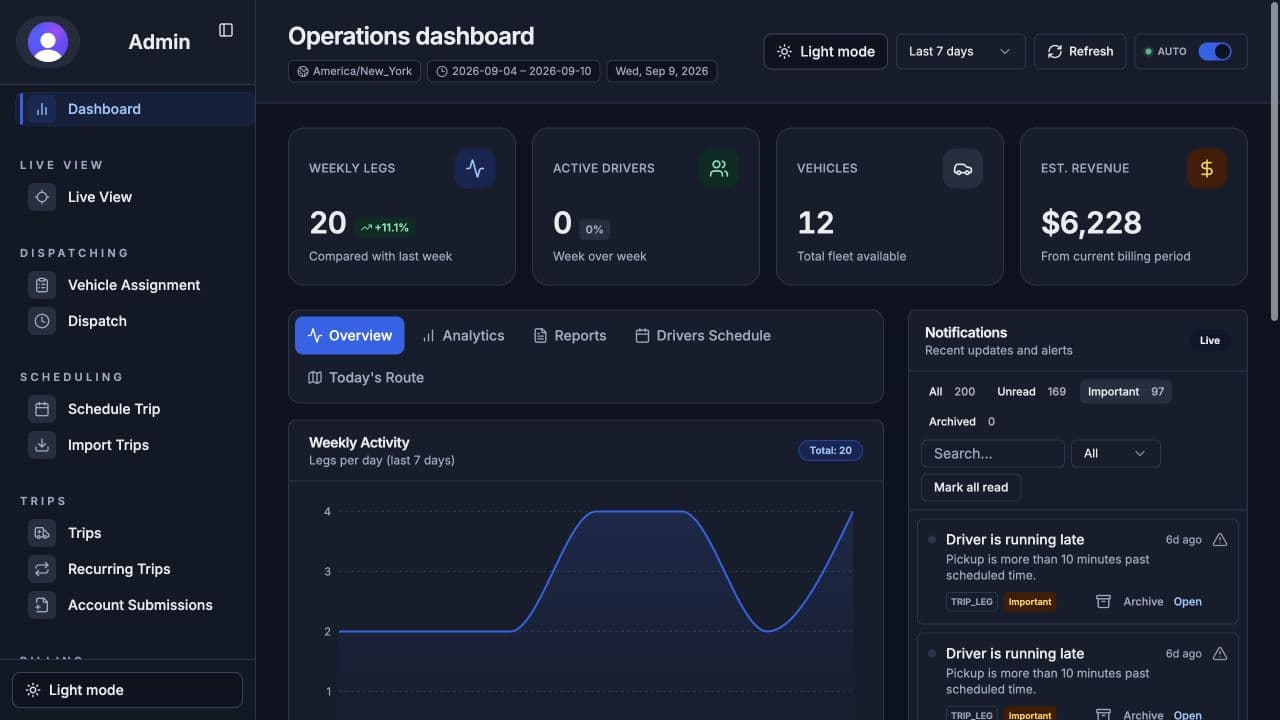Click the Dashboard bar chart icon
This screenshot has height=720, width=1280.
[x=42, y=109]
